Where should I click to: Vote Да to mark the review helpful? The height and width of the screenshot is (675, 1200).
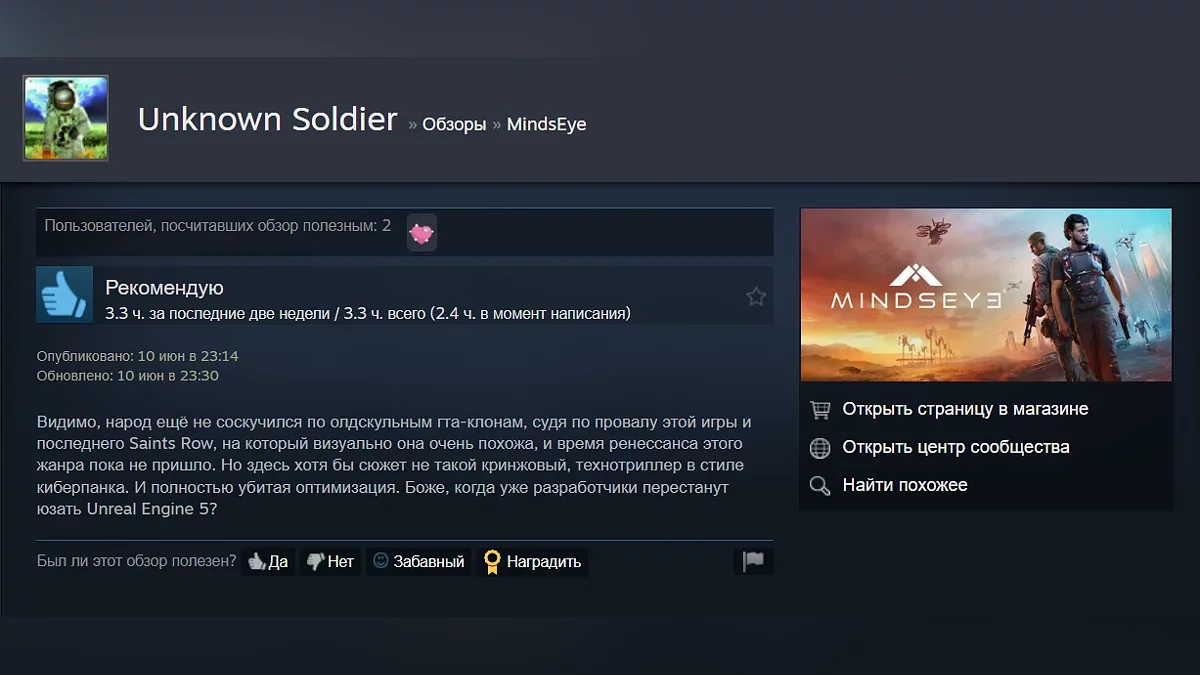268,561
